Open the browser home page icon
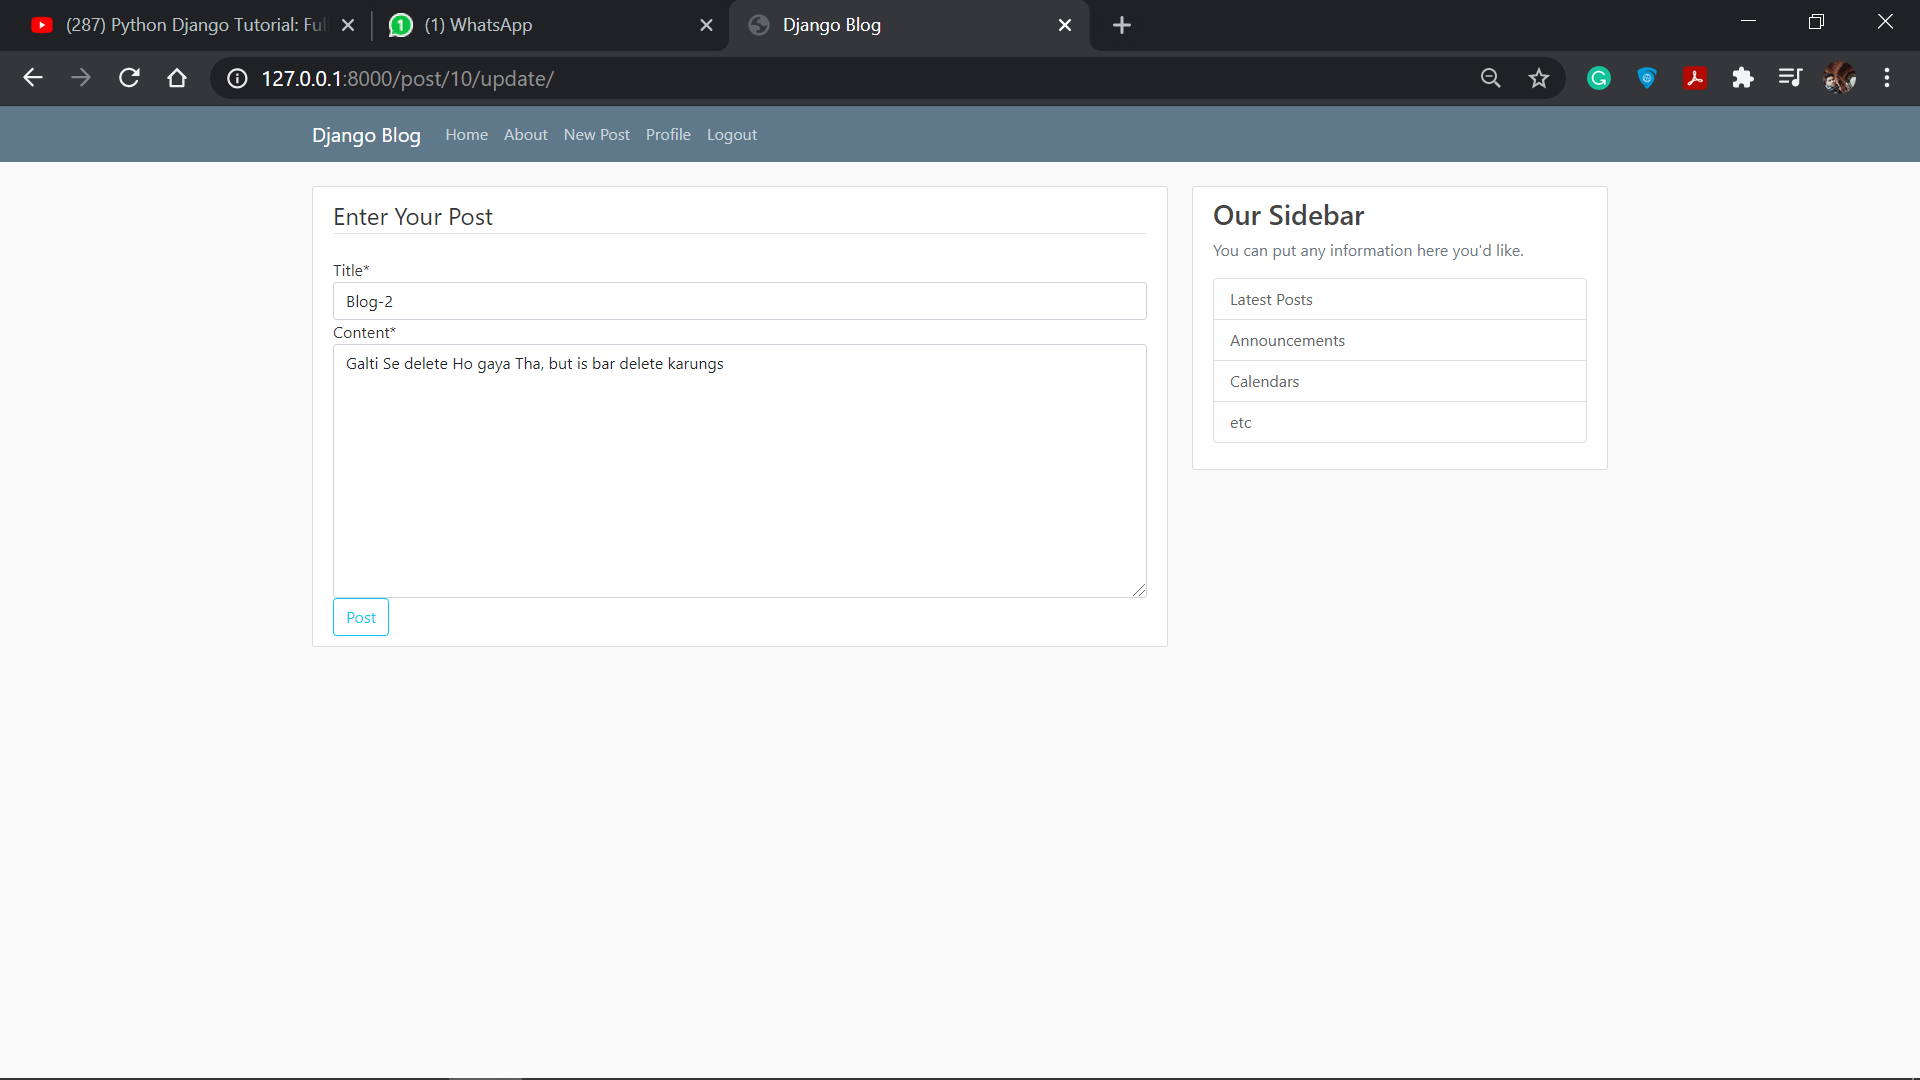The width and height of the screenshot is (1920, 1080). [x=177, y=78]
